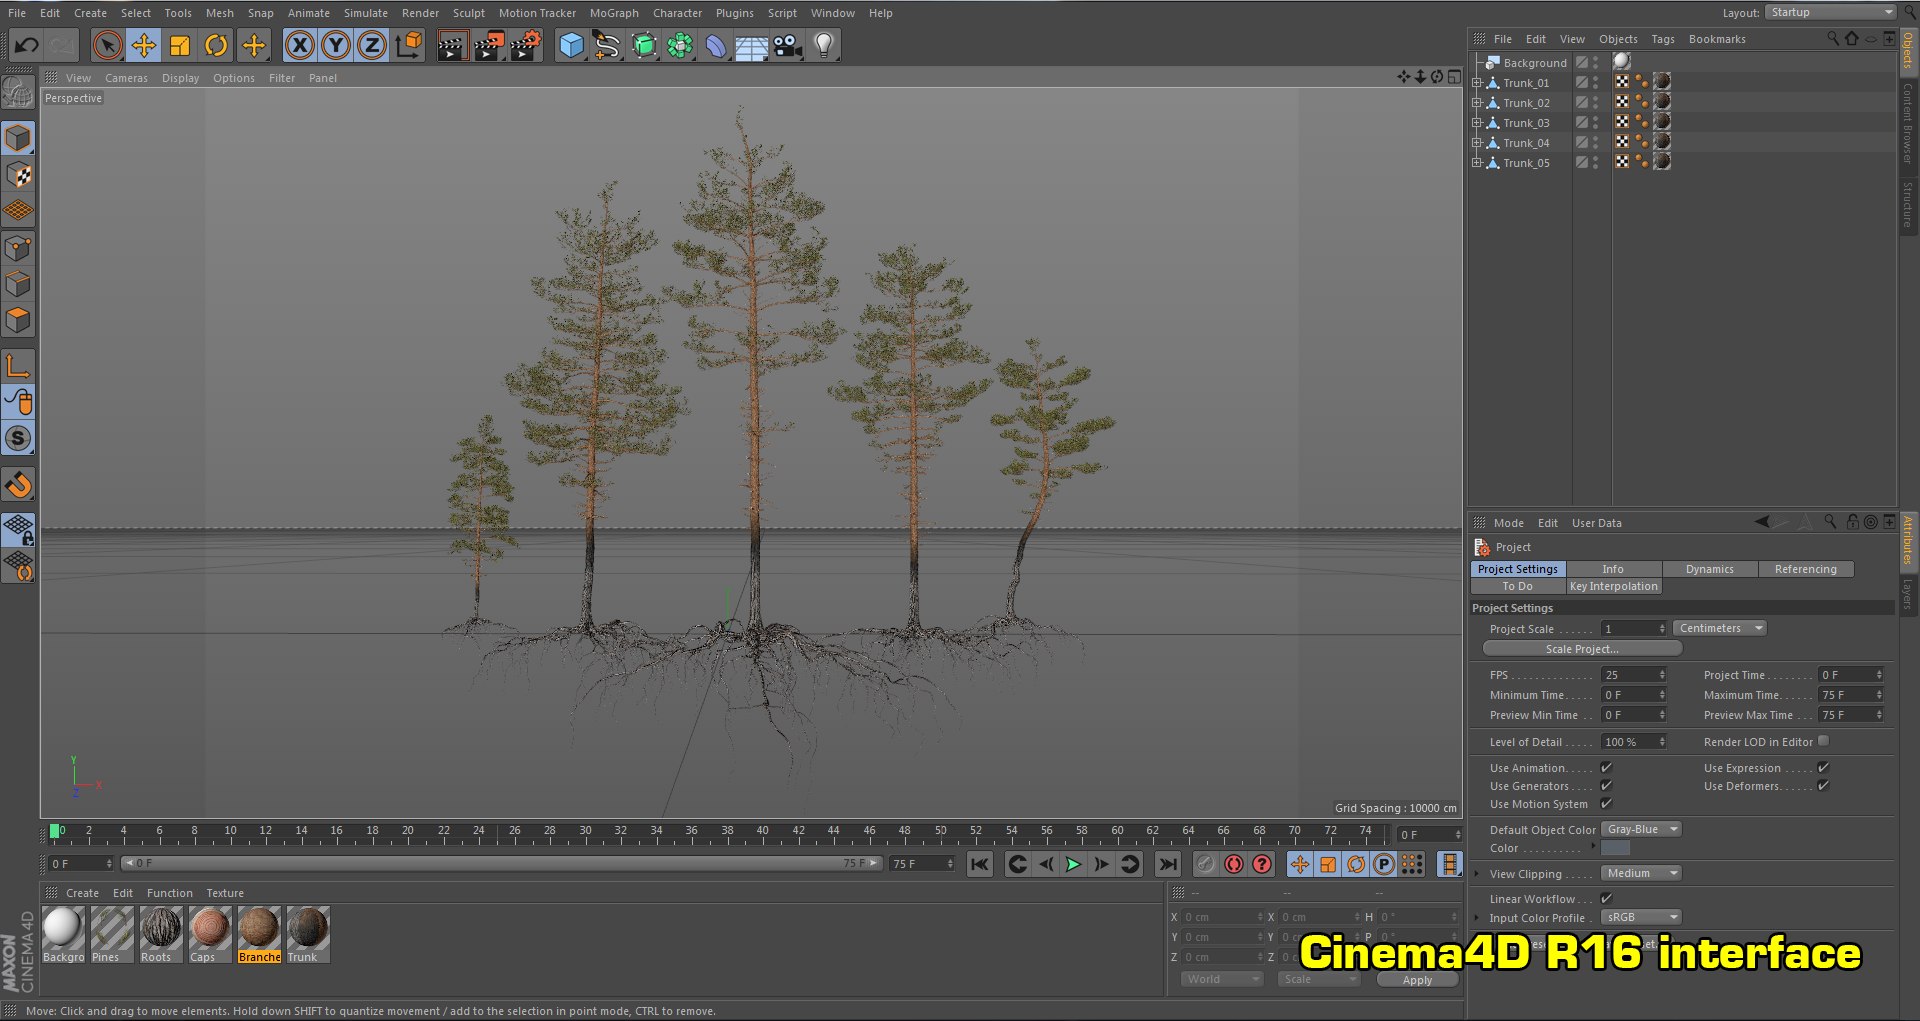The image size is (1920, 1021).
Task: Enable Texture mode in left sidebar
Action: [x=19, y=174]
